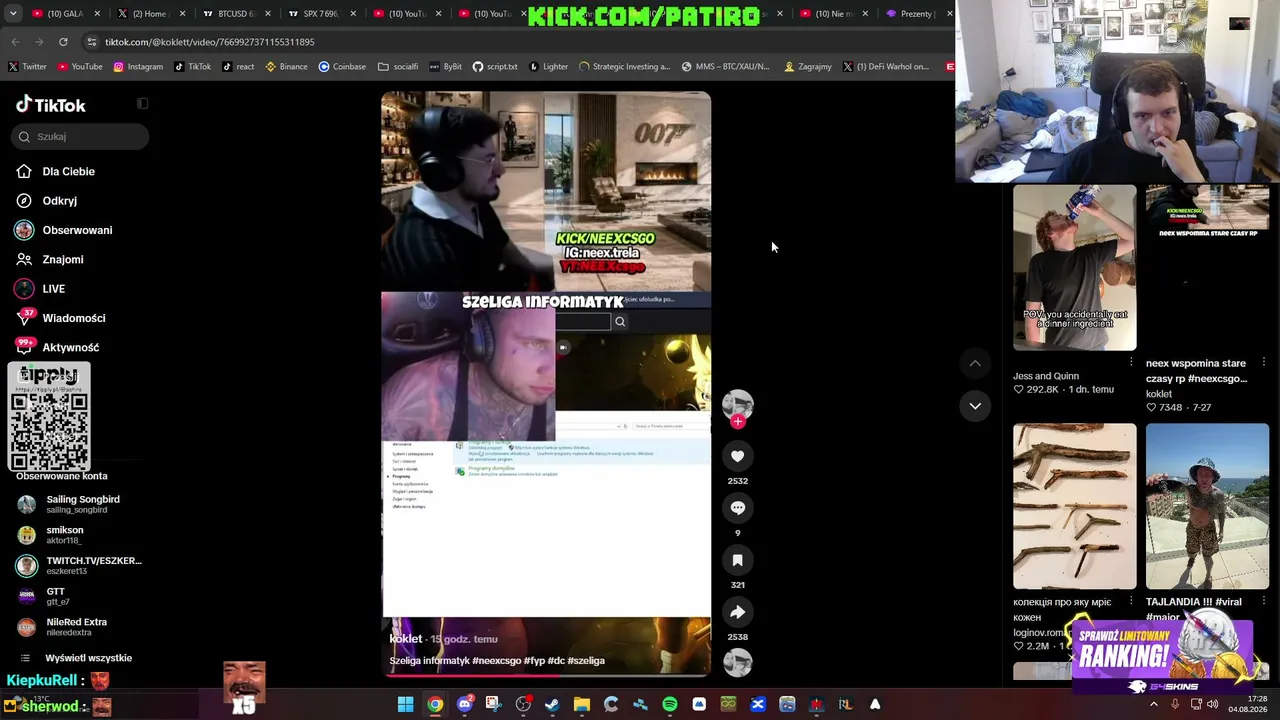Open Wiadomości messages
The width and height of the screenshot is (1280, 720).
tap(60, 318)
